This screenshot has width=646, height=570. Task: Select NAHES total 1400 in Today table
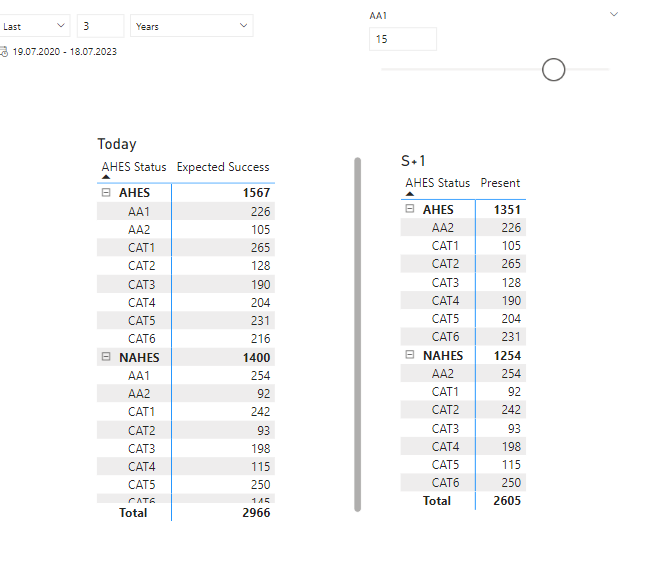pos(256,357)
